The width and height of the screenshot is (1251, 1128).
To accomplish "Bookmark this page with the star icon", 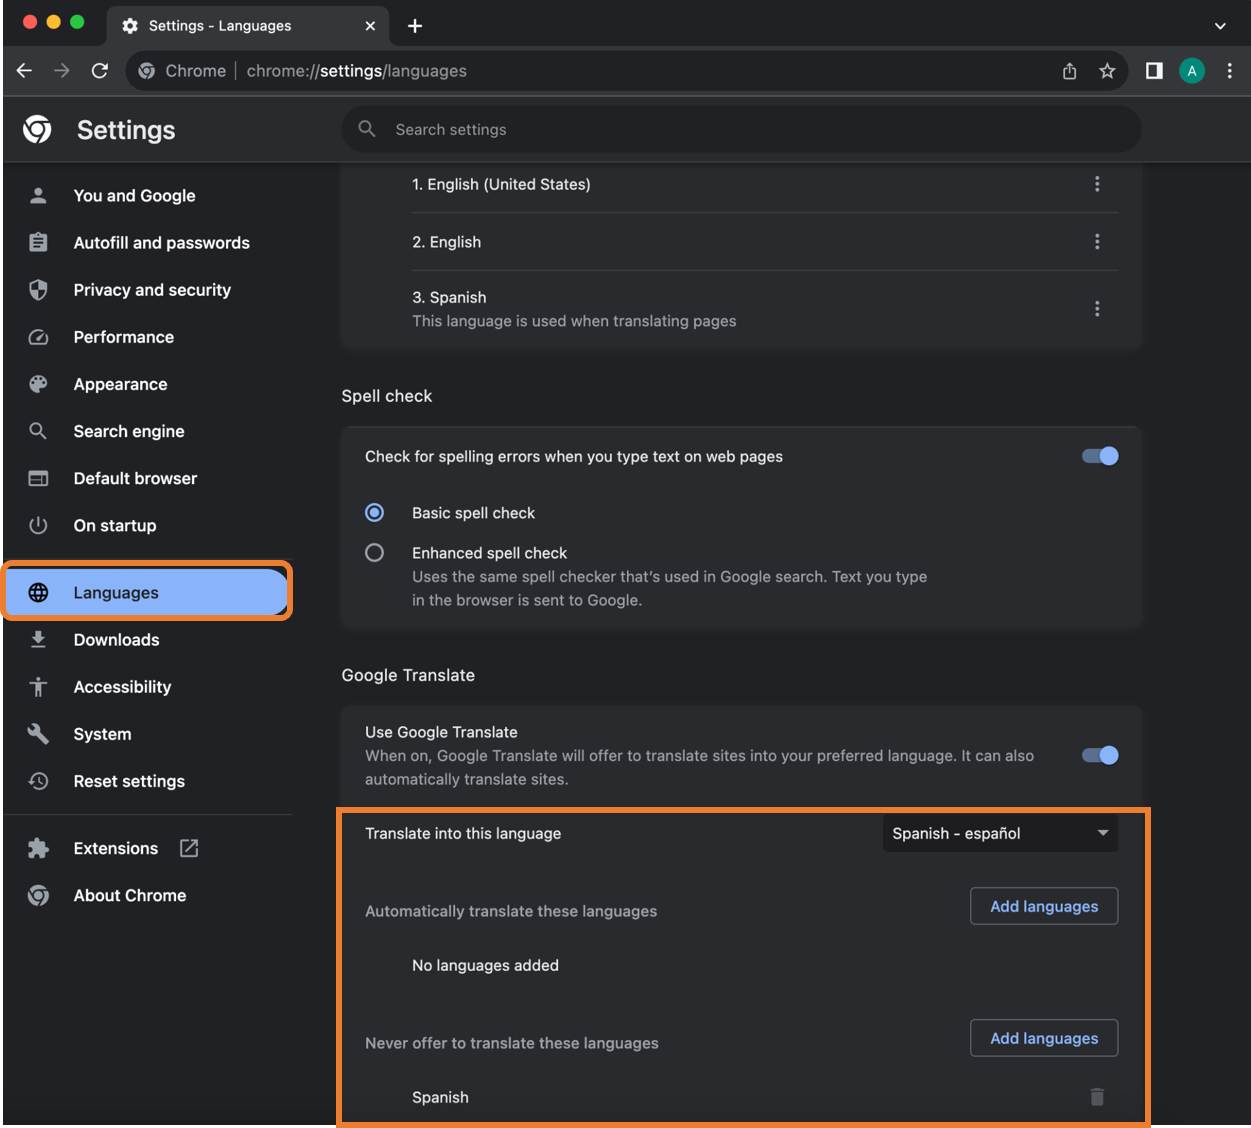I will coord(1107,70).
